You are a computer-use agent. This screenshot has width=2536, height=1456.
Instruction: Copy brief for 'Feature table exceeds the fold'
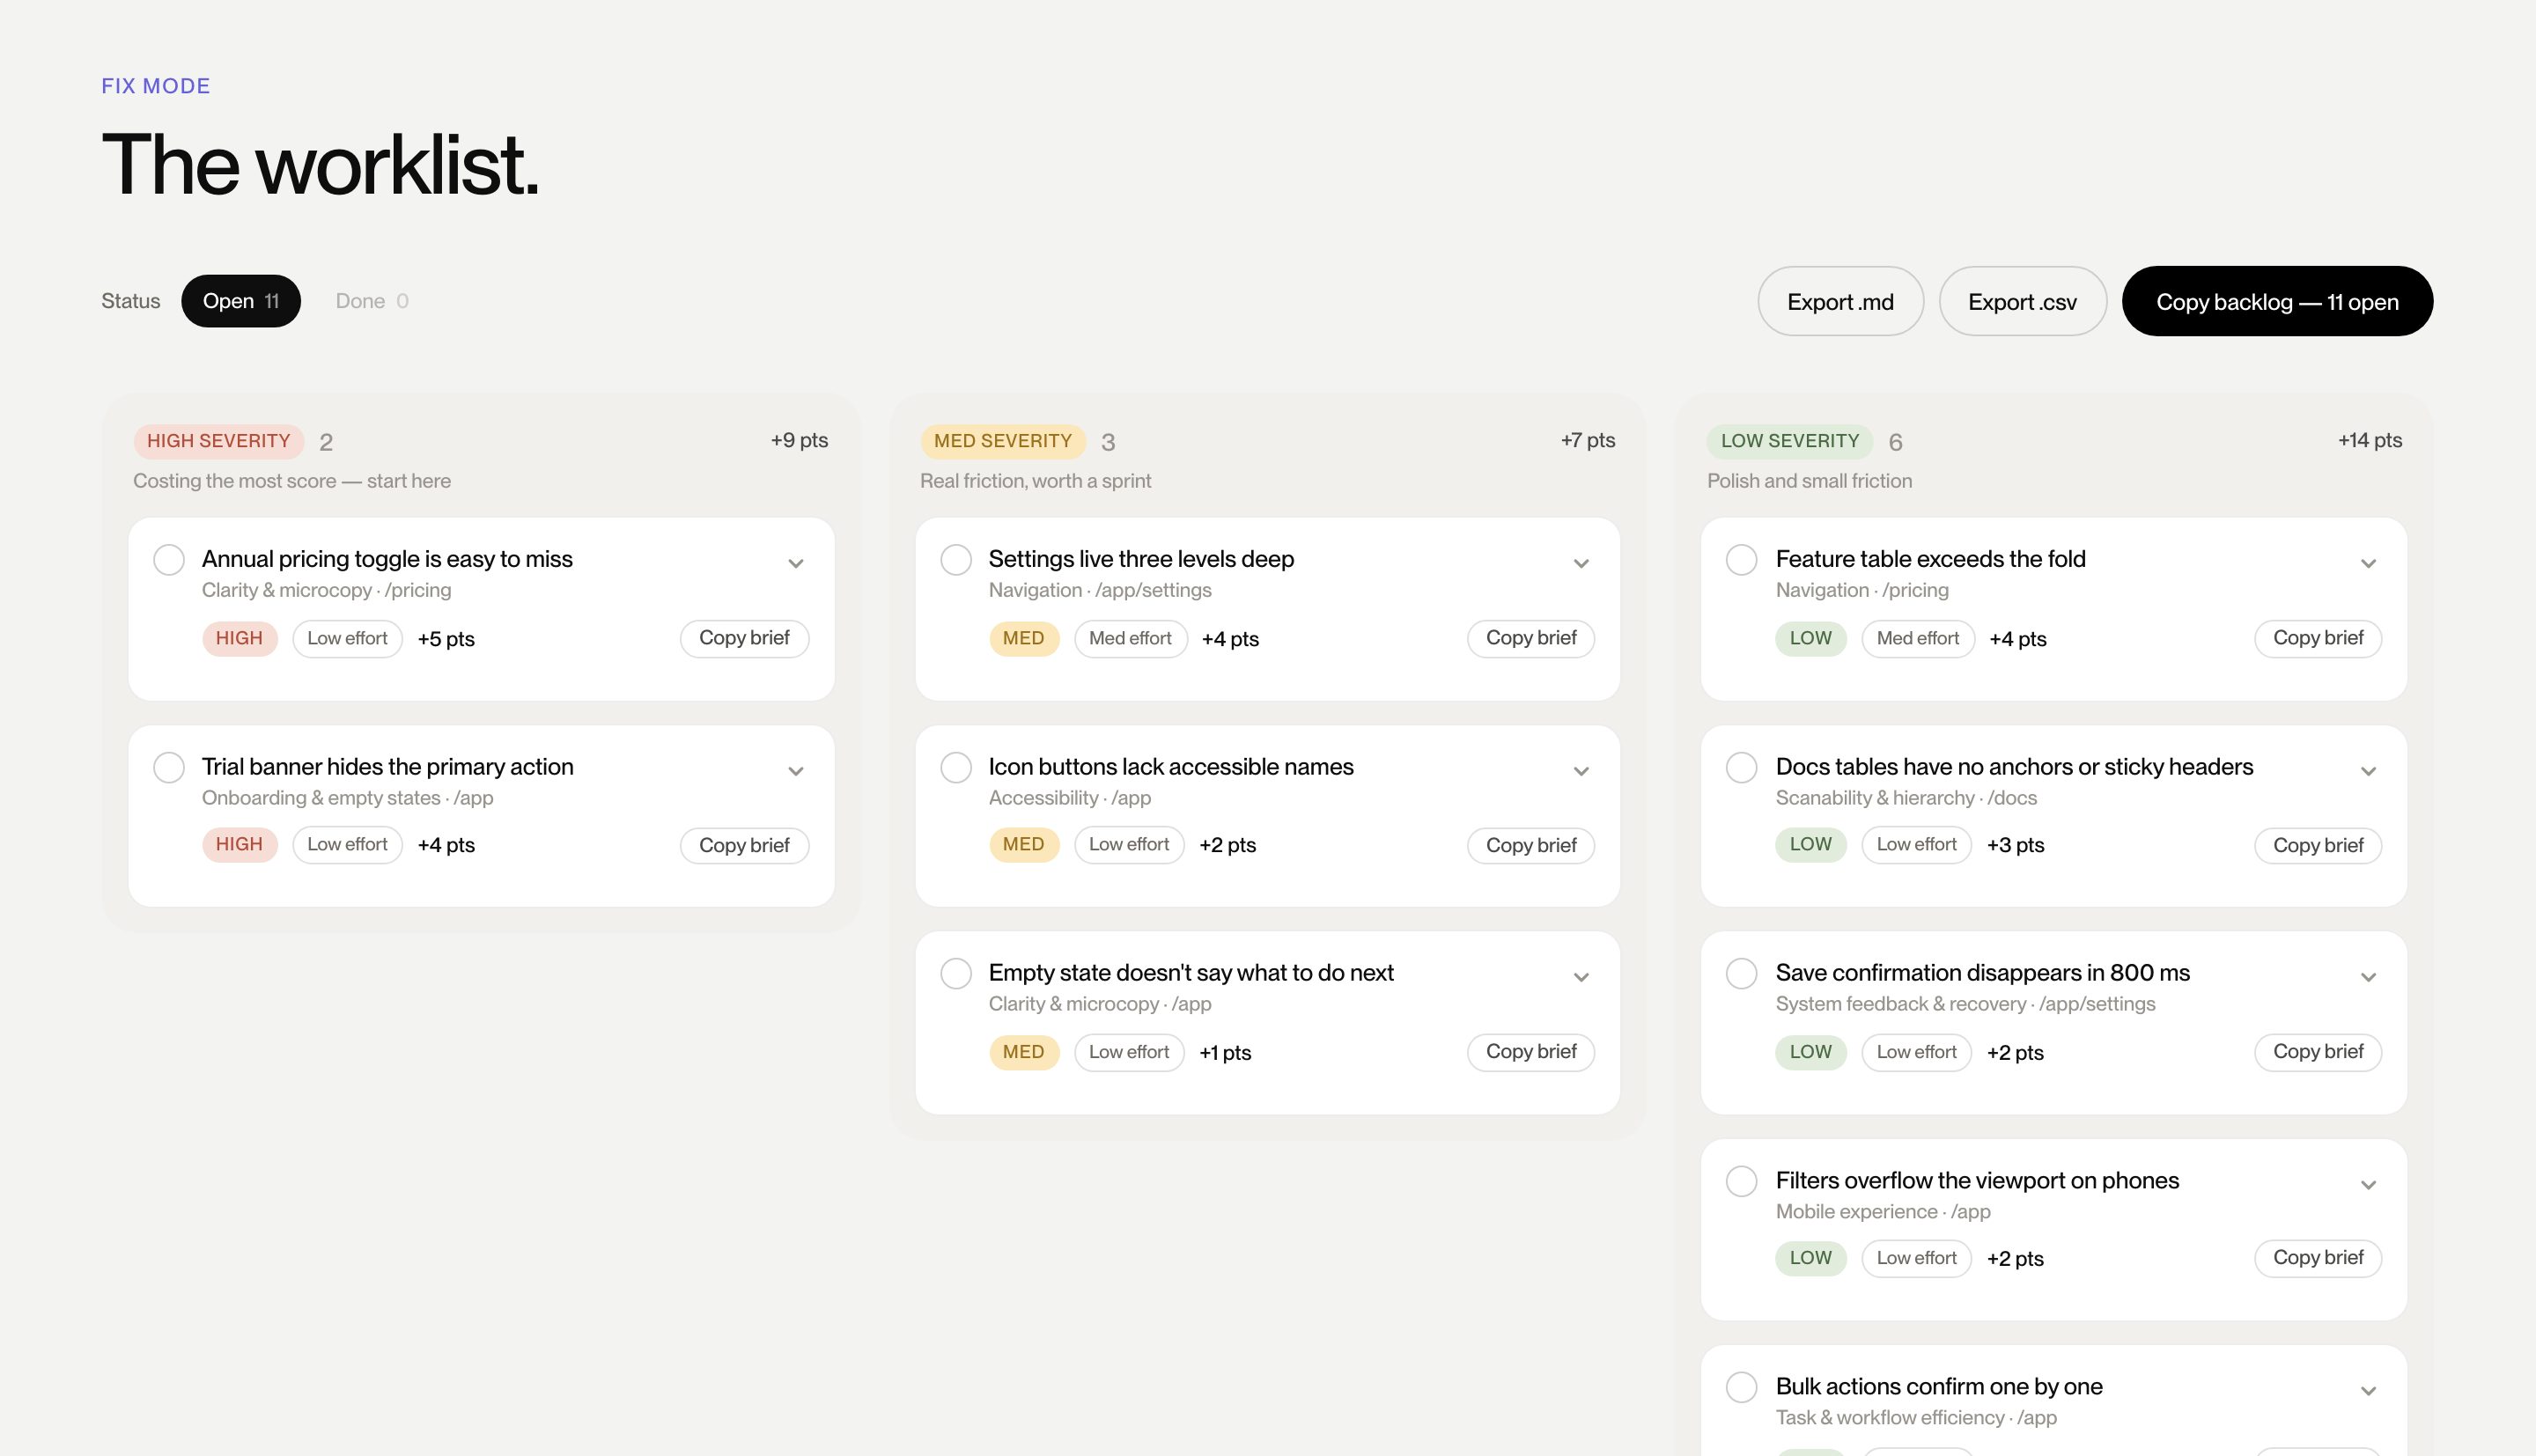[2318, 638]
